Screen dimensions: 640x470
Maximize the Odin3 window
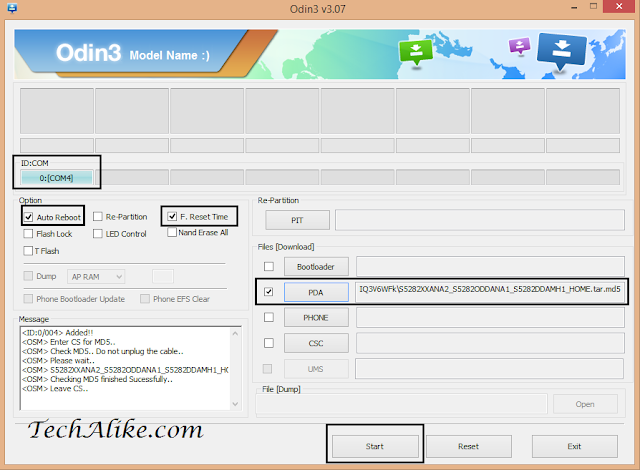click(x=593, y=7)
